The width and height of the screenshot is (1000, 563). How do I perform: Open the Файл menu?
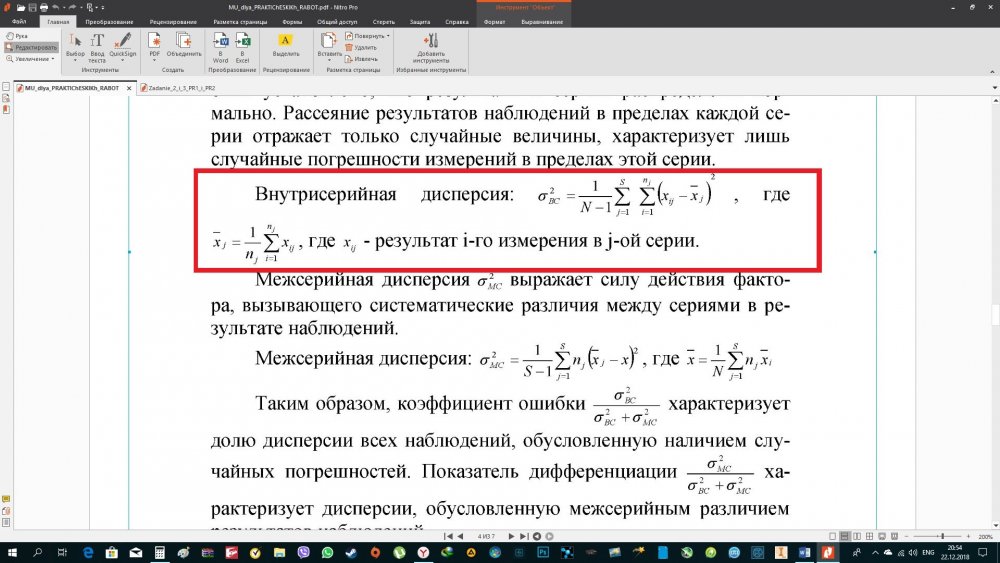point(18,22)
